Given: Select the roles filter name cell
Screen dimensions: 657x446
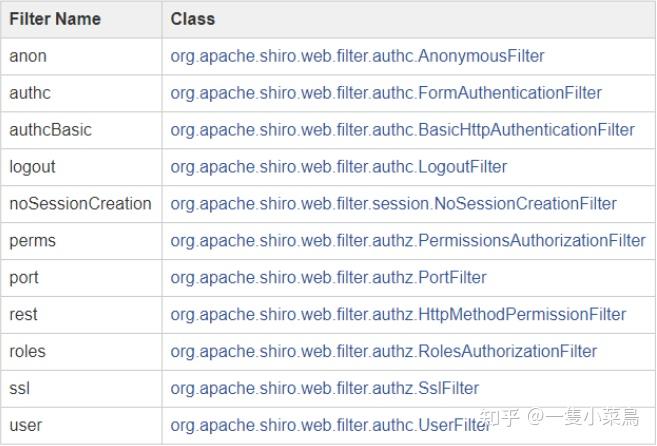Looking at the screenshot, I should (x=27, y=351).
